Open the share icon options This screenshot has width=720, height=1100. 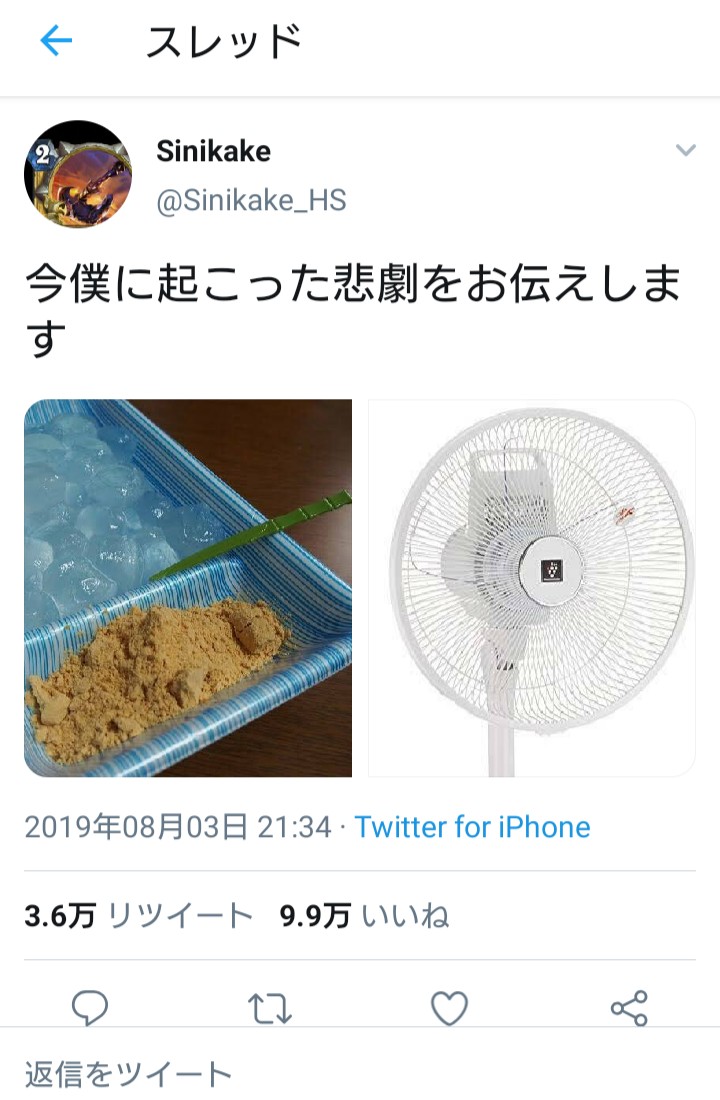tap(629, 1008)
